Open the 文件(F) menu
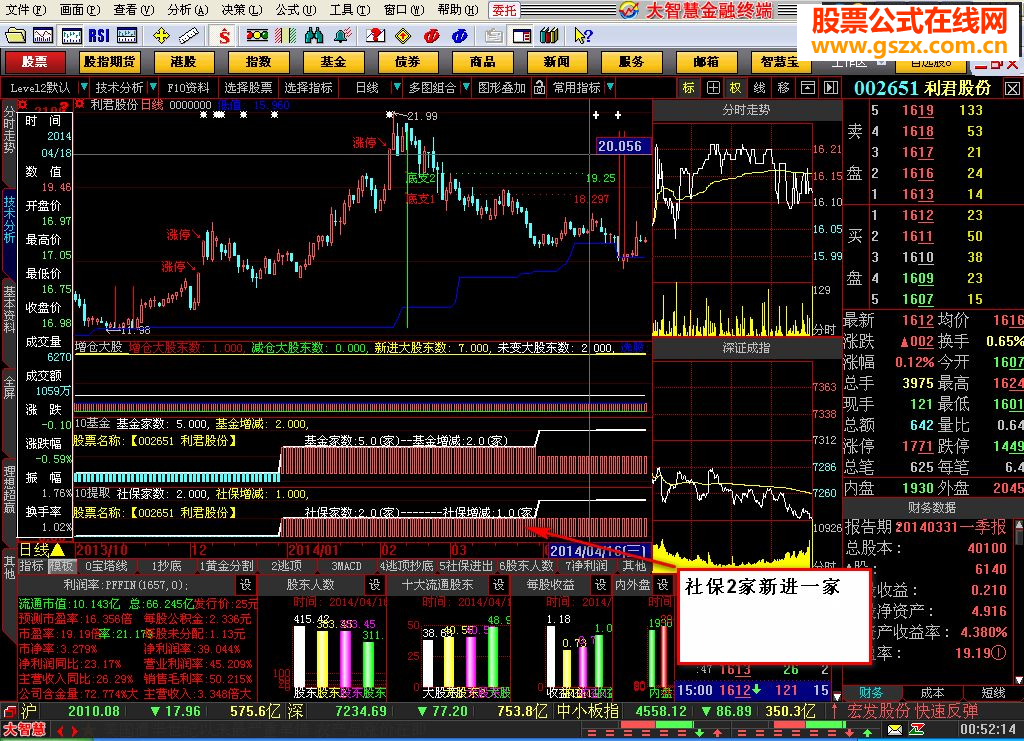This screenshot has width=1024, height=741. click(x=26, y=10)
